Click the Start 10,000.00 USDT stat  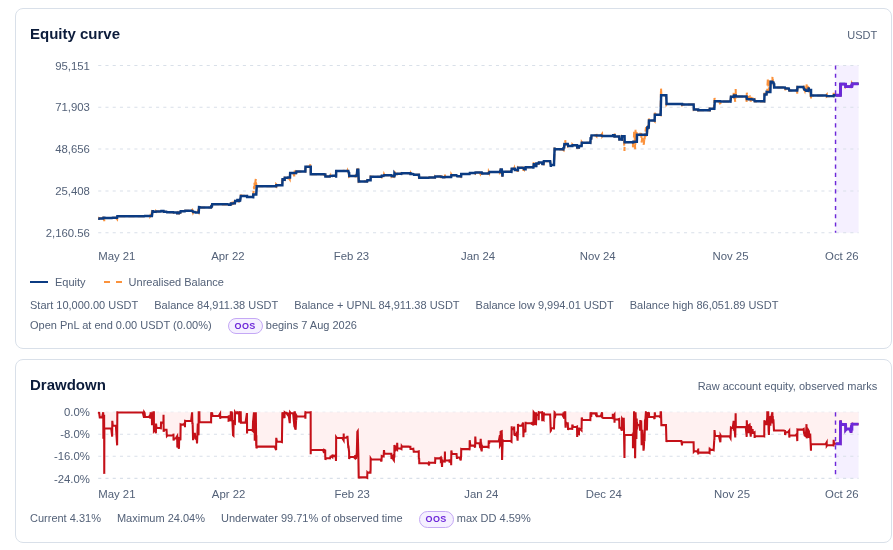pos(84,305)
